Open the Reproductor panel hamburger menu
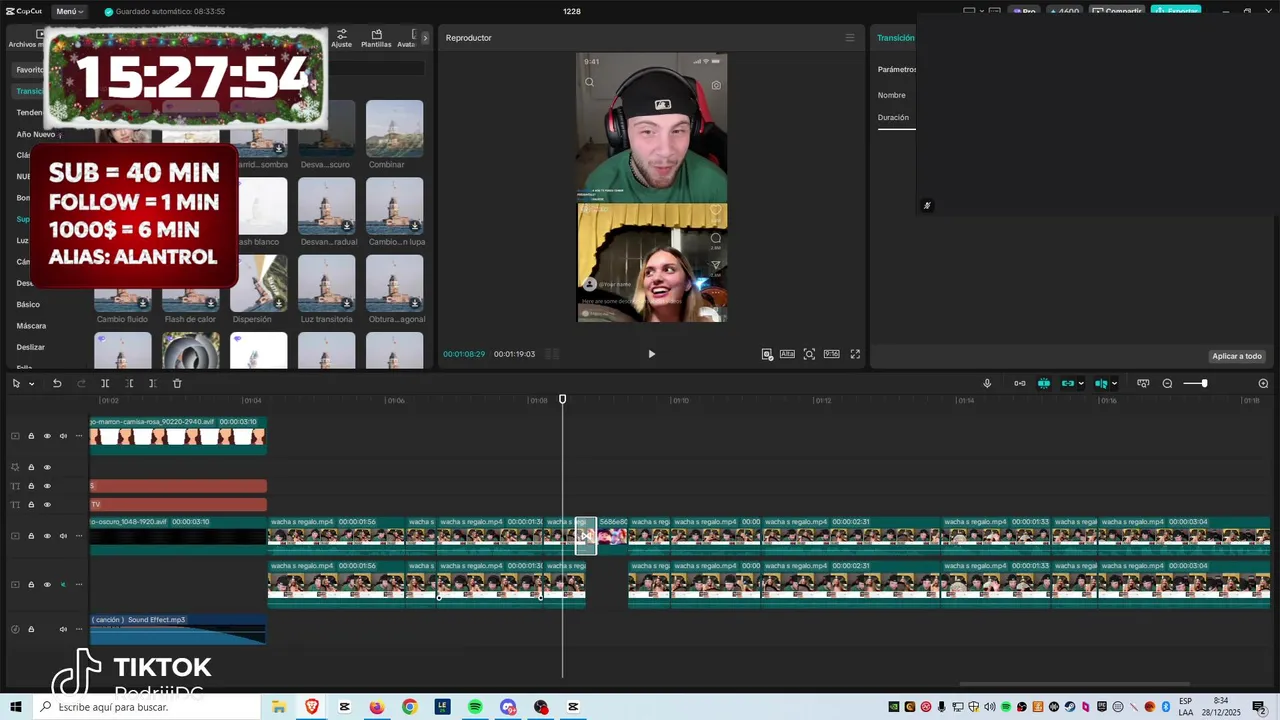The image size is (1280, 720). point(850,38)
